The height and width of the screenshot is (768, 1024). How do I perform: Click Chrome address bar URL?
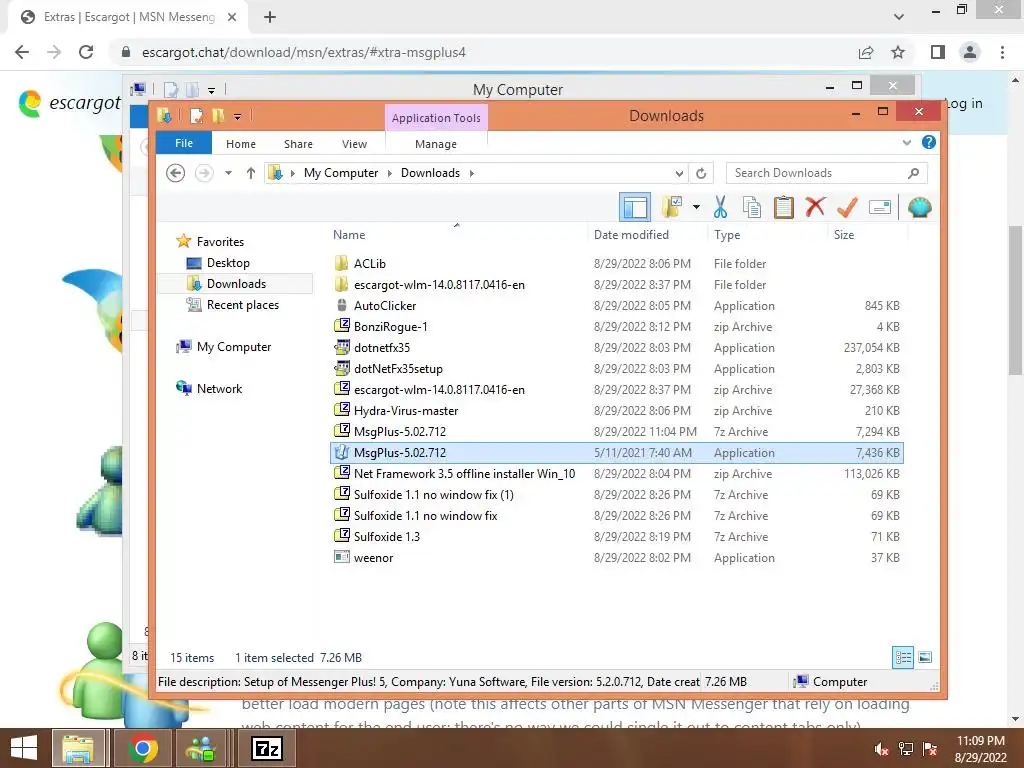304,52
